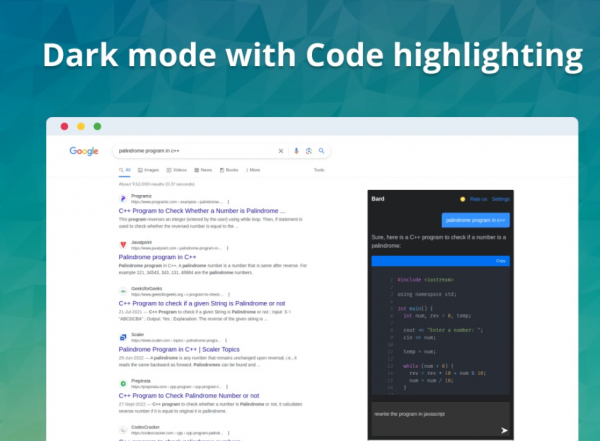Open the three-dot menu beside the PrepInsta result
This screenshot has height=441, width=600.
pos(227,387)
